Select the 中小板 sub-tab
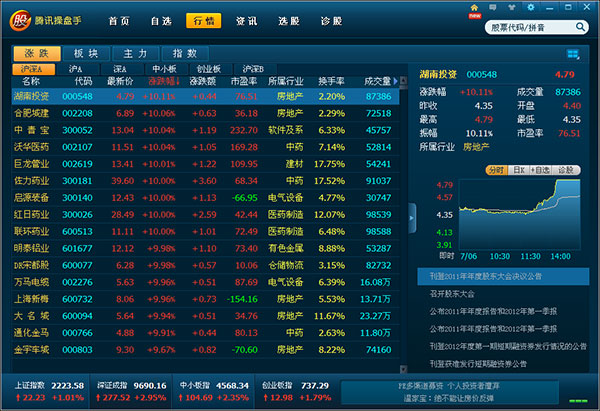Viewport: 600px width, 411px height. point(165,69)
